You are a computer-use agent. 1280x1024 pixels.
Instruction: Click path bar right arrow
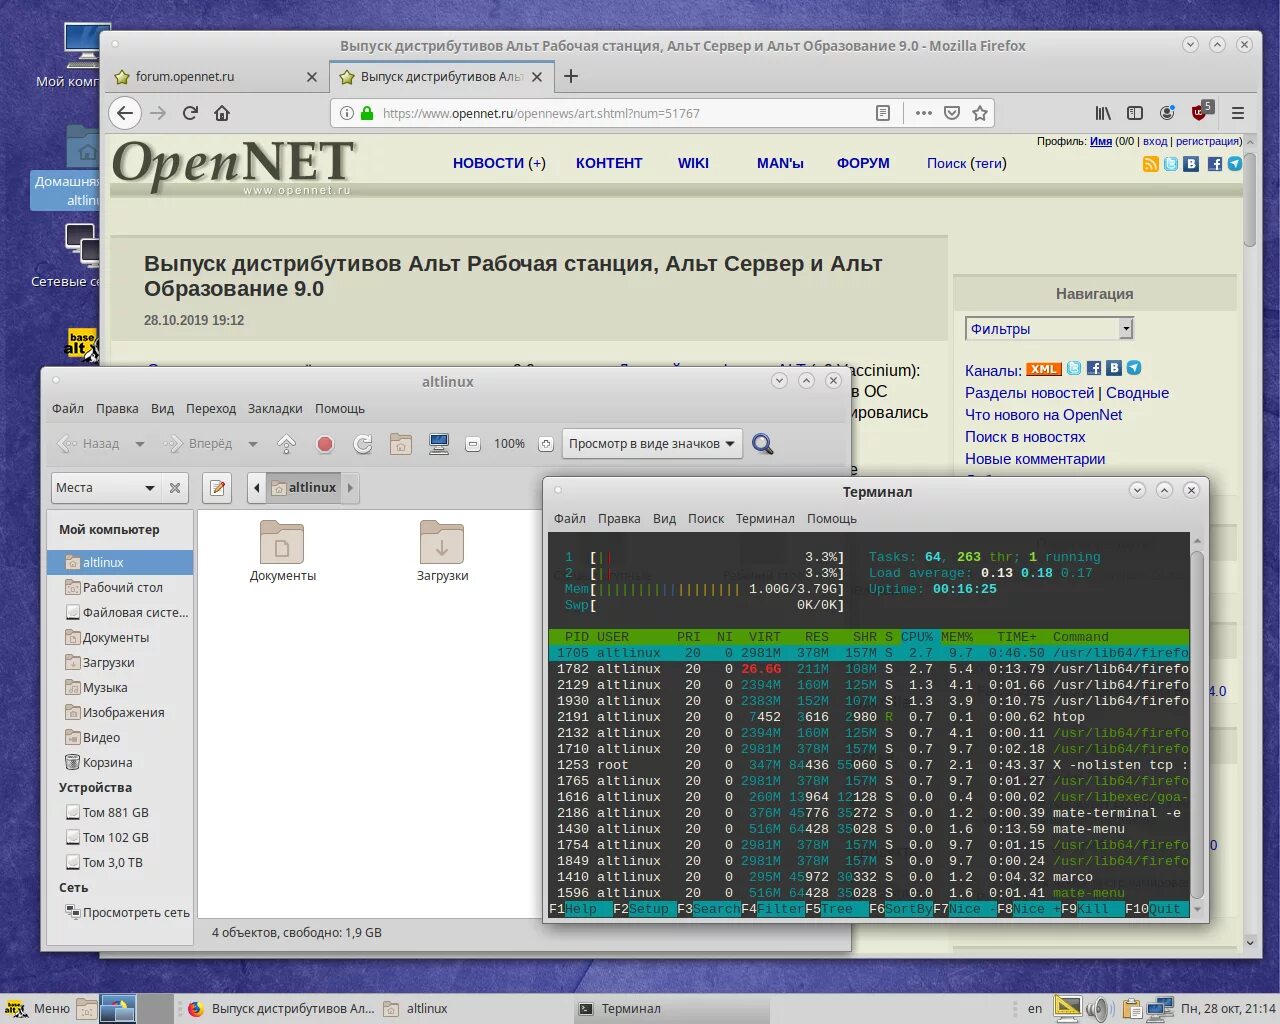click(x=350, y=488)
